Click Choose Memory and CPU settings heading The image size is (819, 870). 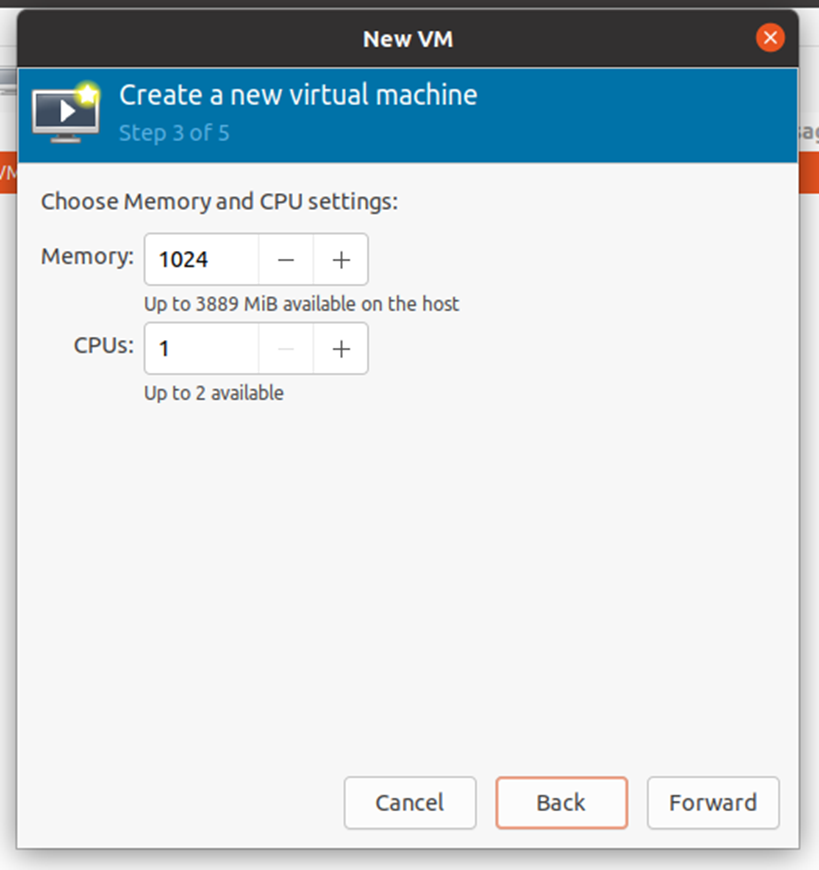coord(219,201)
